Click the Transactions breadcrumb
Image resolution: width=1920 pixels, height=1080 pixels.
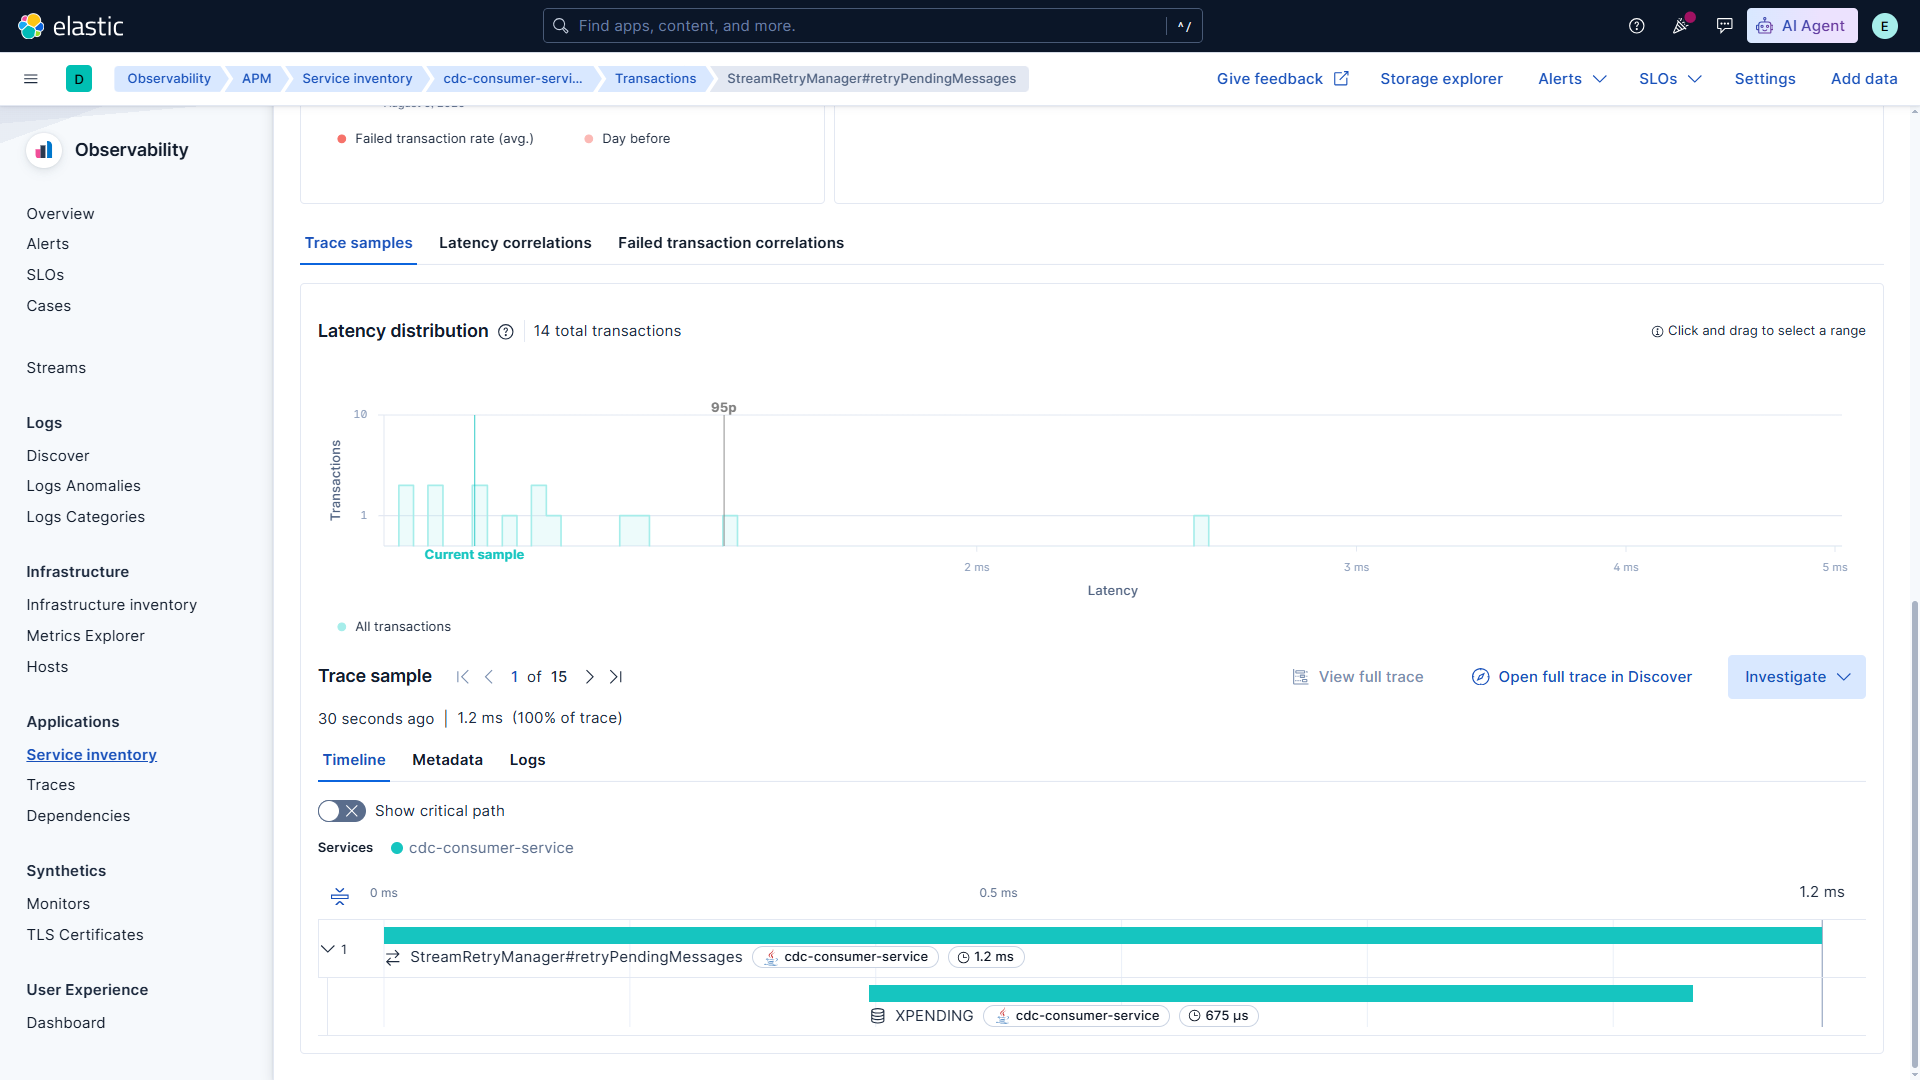pos(655,79)
